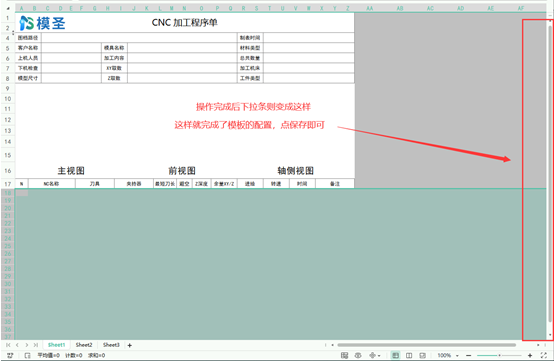Viewport: 554px width, 362px height.
Task: Click the select-all corner triangle
Action: pos(8,8)
